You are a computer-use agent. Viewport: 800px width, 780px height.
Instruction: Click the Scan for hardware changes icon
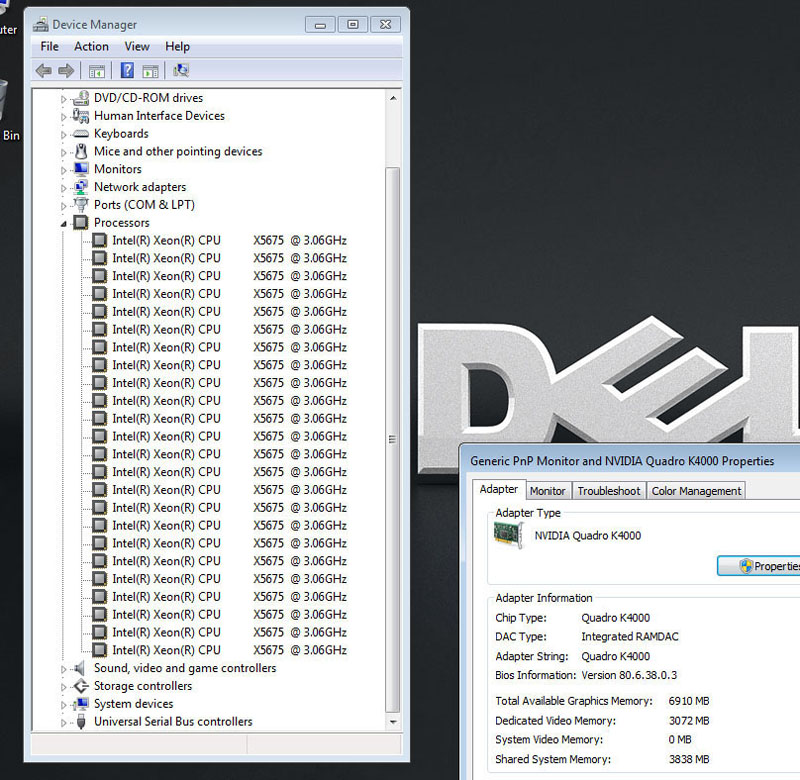(x=181, y=70)
